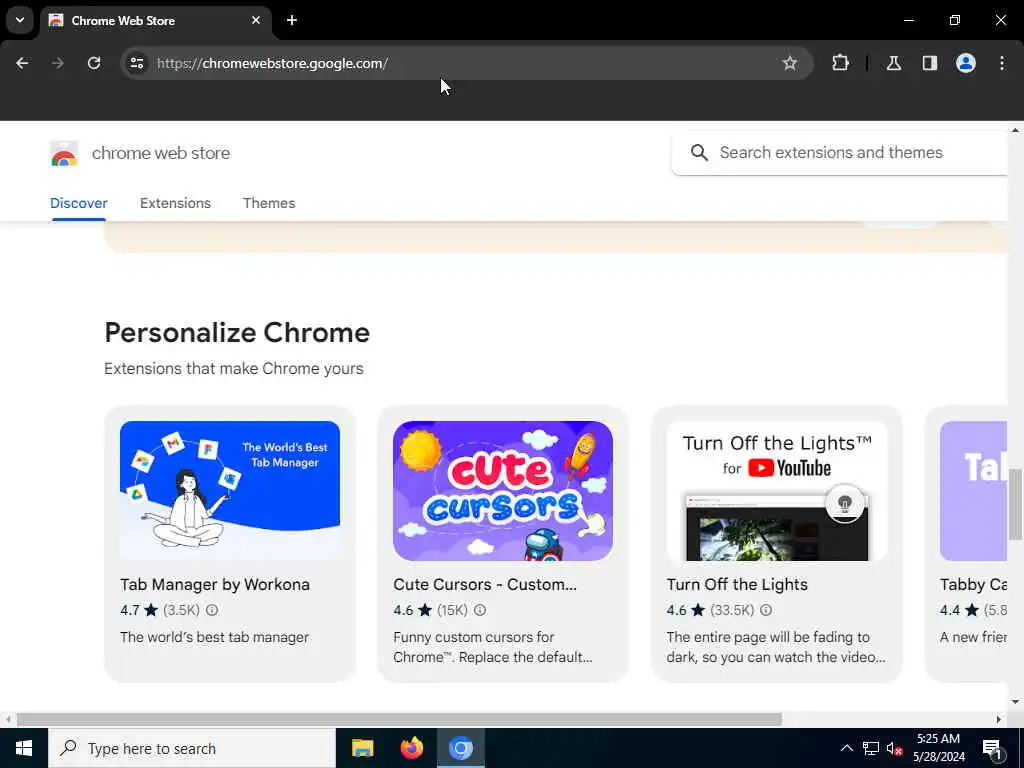Show rating info for Turn Off the Lights
Viewport: 1024px width, 768px height.
(x=766, y=610)
